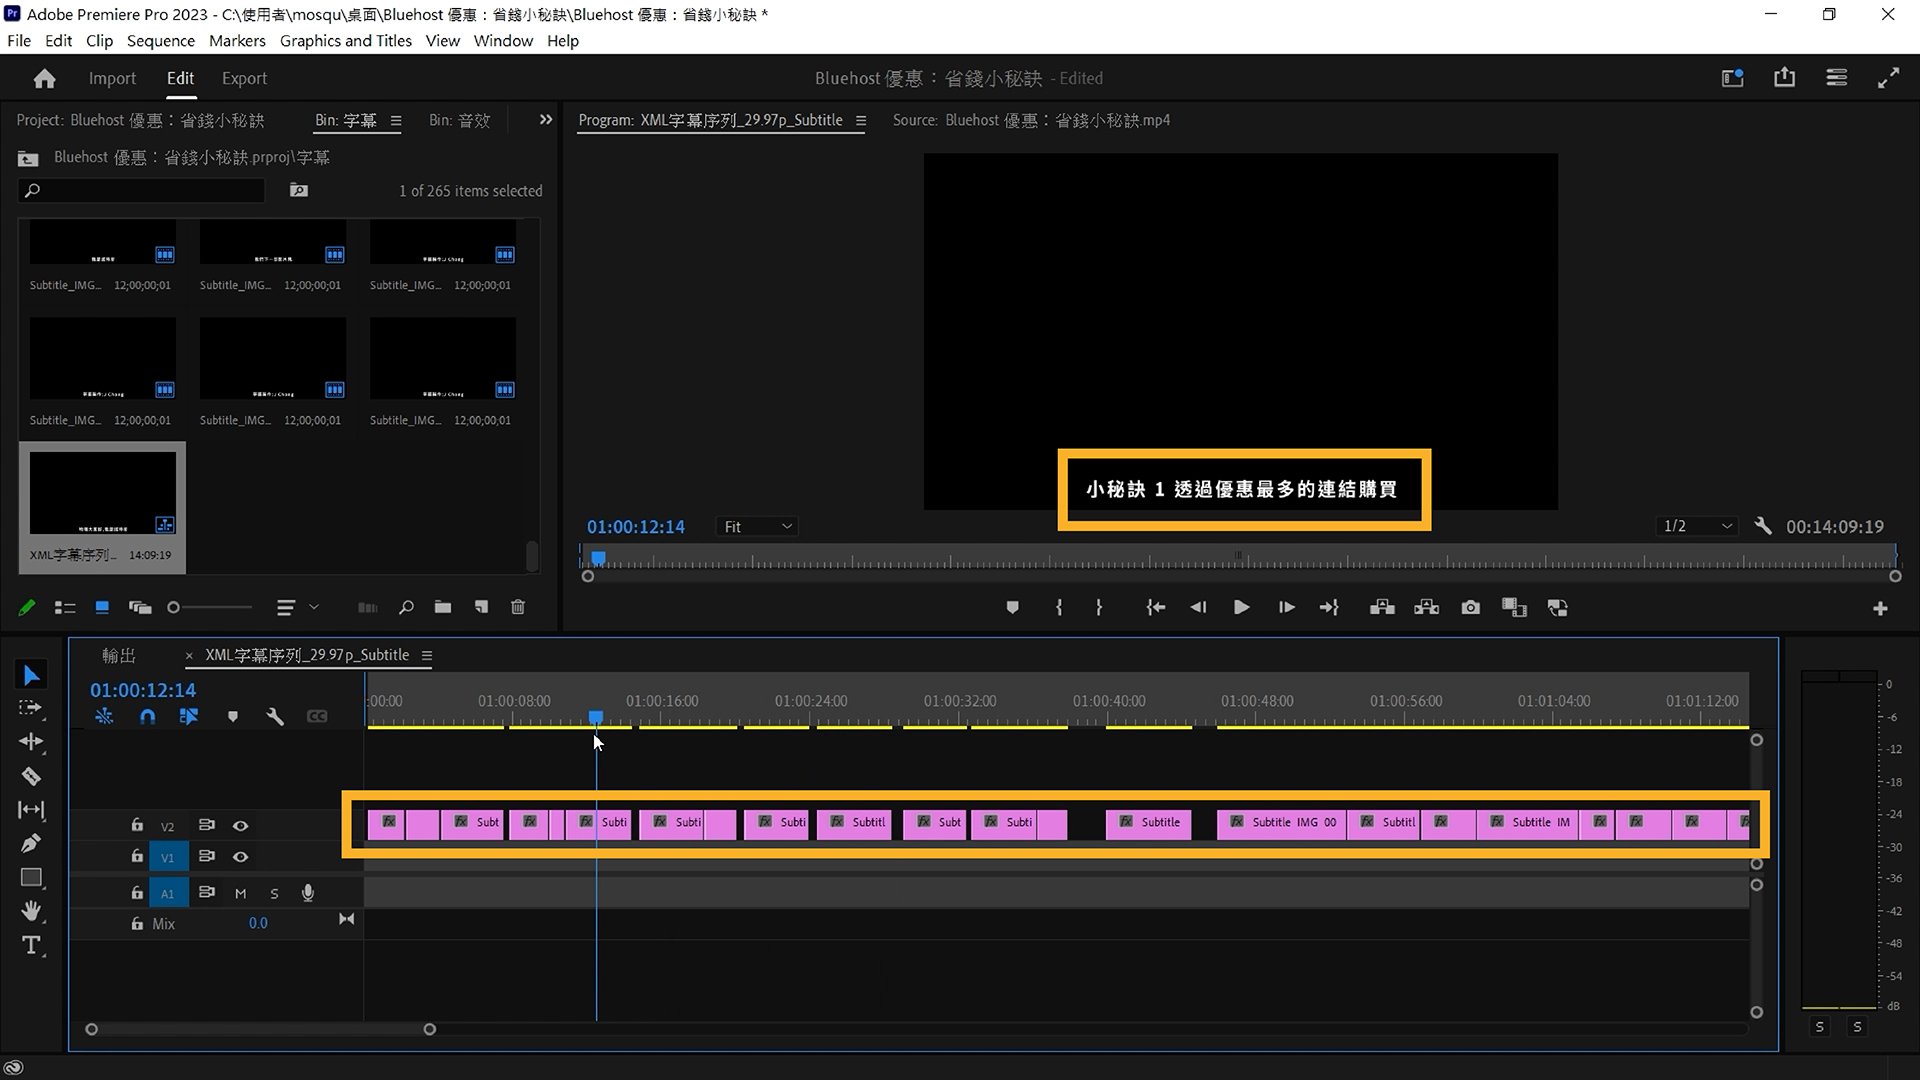Image resolution: width=1920 pixels, height=1080 pixels.
Task: Enable A1 voice-over record microphone
Action: [308, 893]
